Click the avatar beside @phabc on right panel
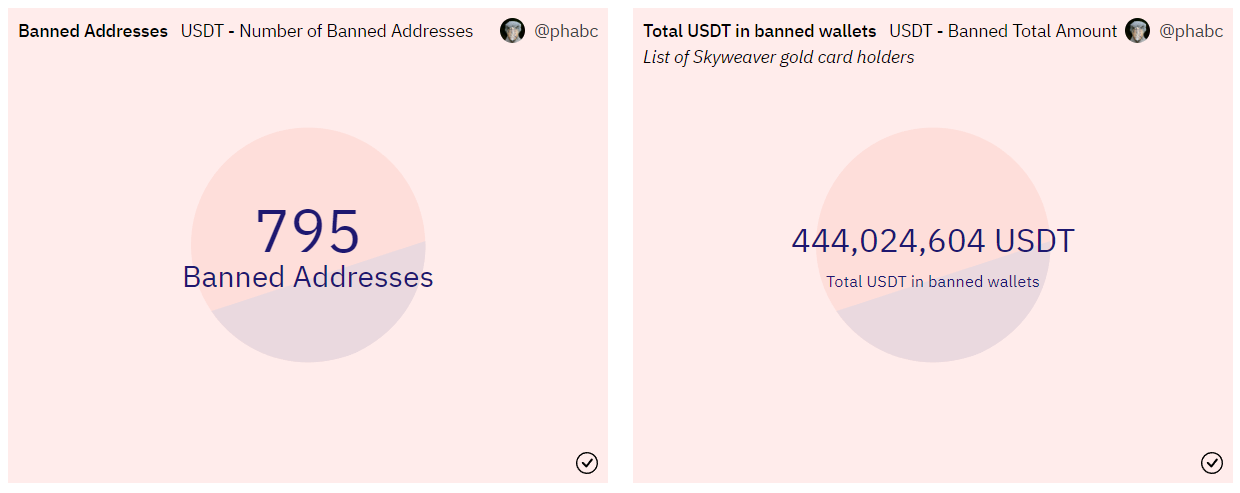The height and width of the screenshot is (493, 1240). click(1138, 31)
